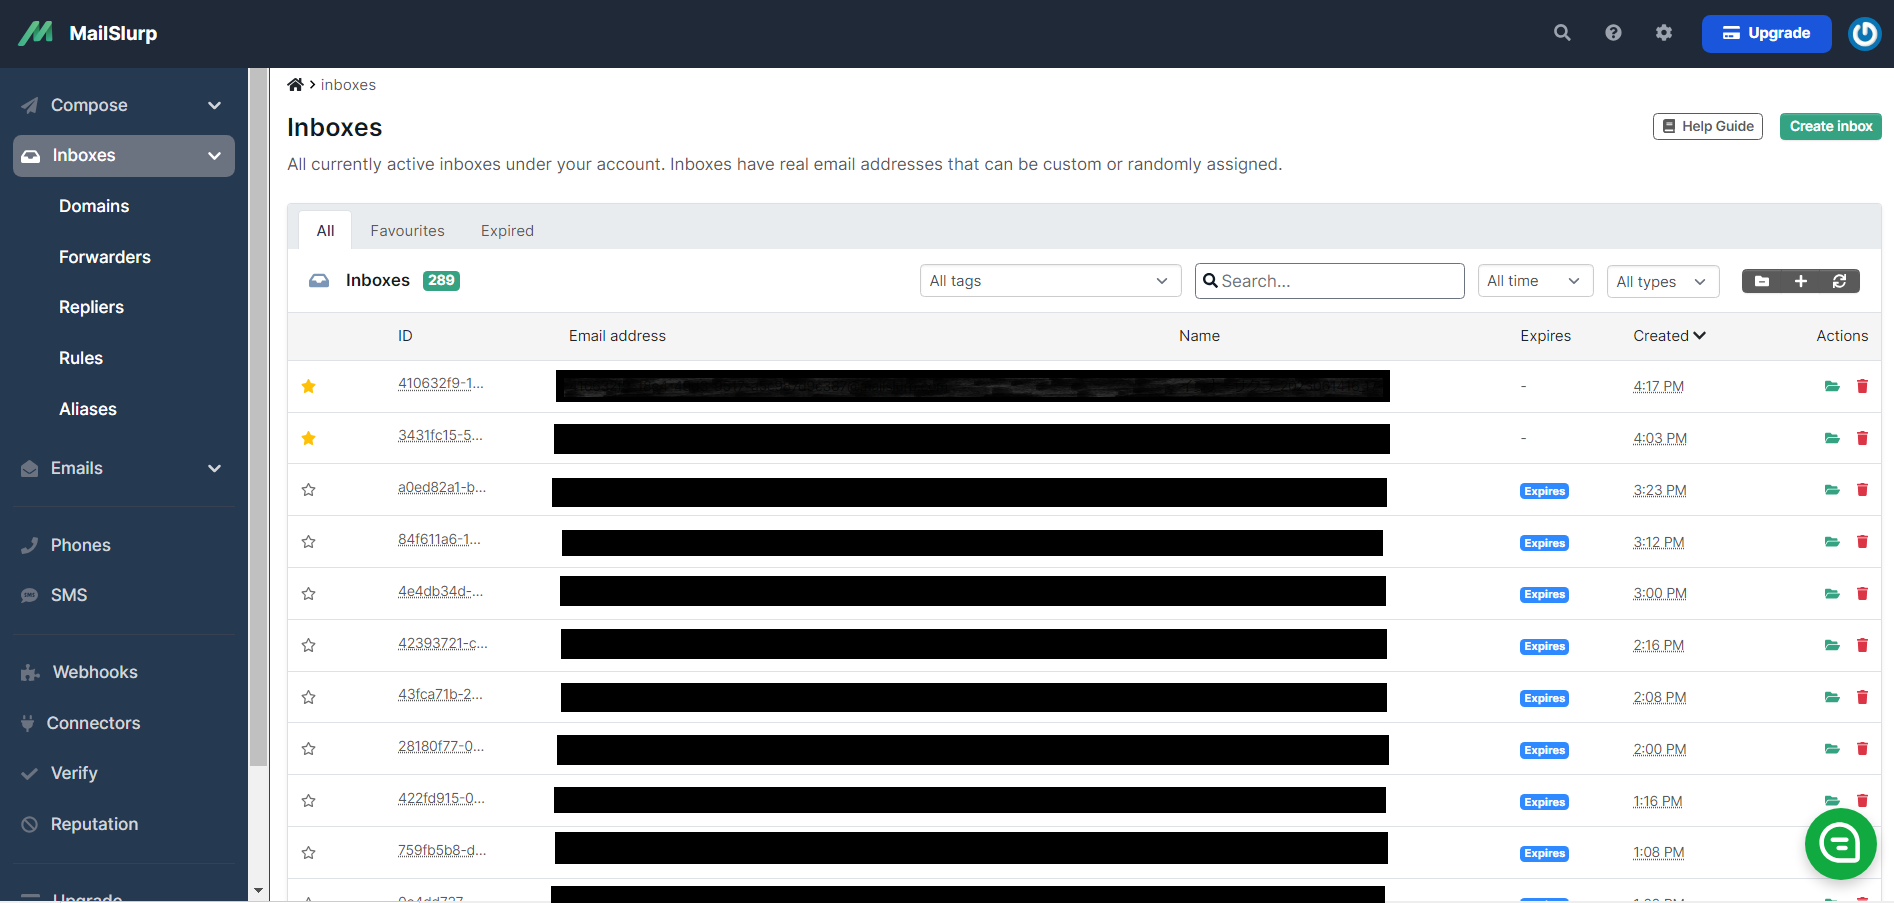Screen dimensions: 1894x903
Task: Open Phones in sidebar
Action: 80,545
